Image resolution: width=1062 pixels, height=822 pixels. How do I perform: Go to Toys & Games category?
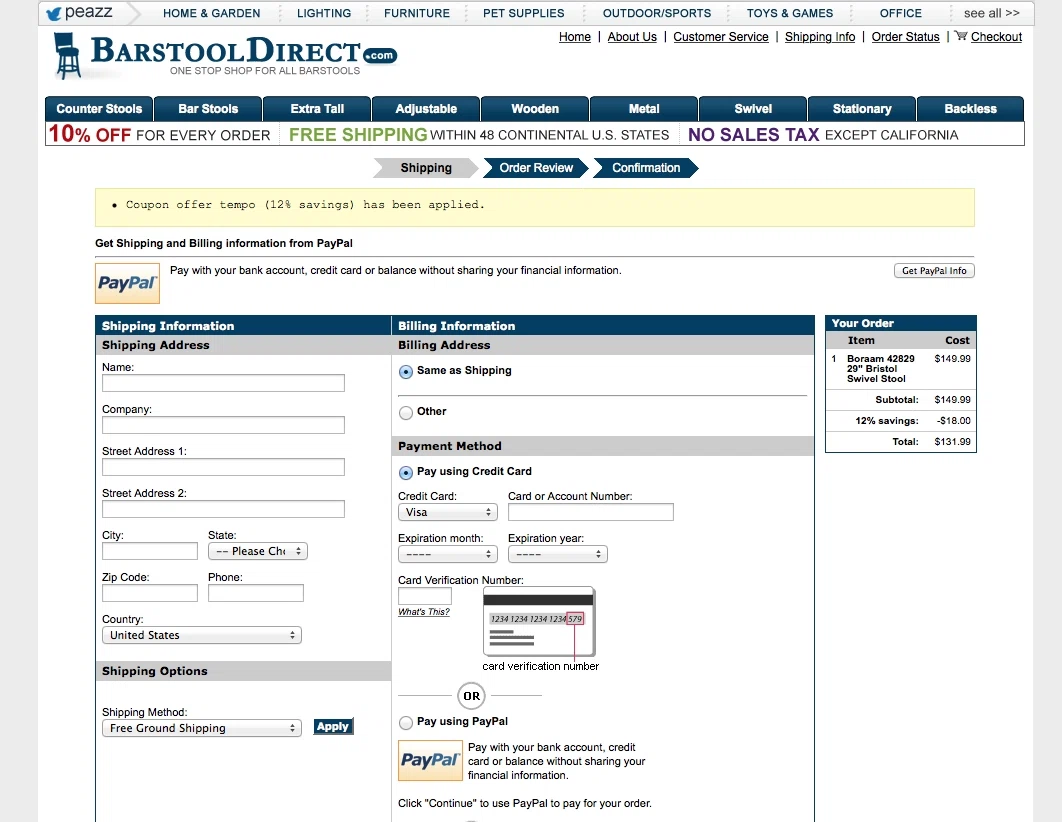tap(790, 13)
